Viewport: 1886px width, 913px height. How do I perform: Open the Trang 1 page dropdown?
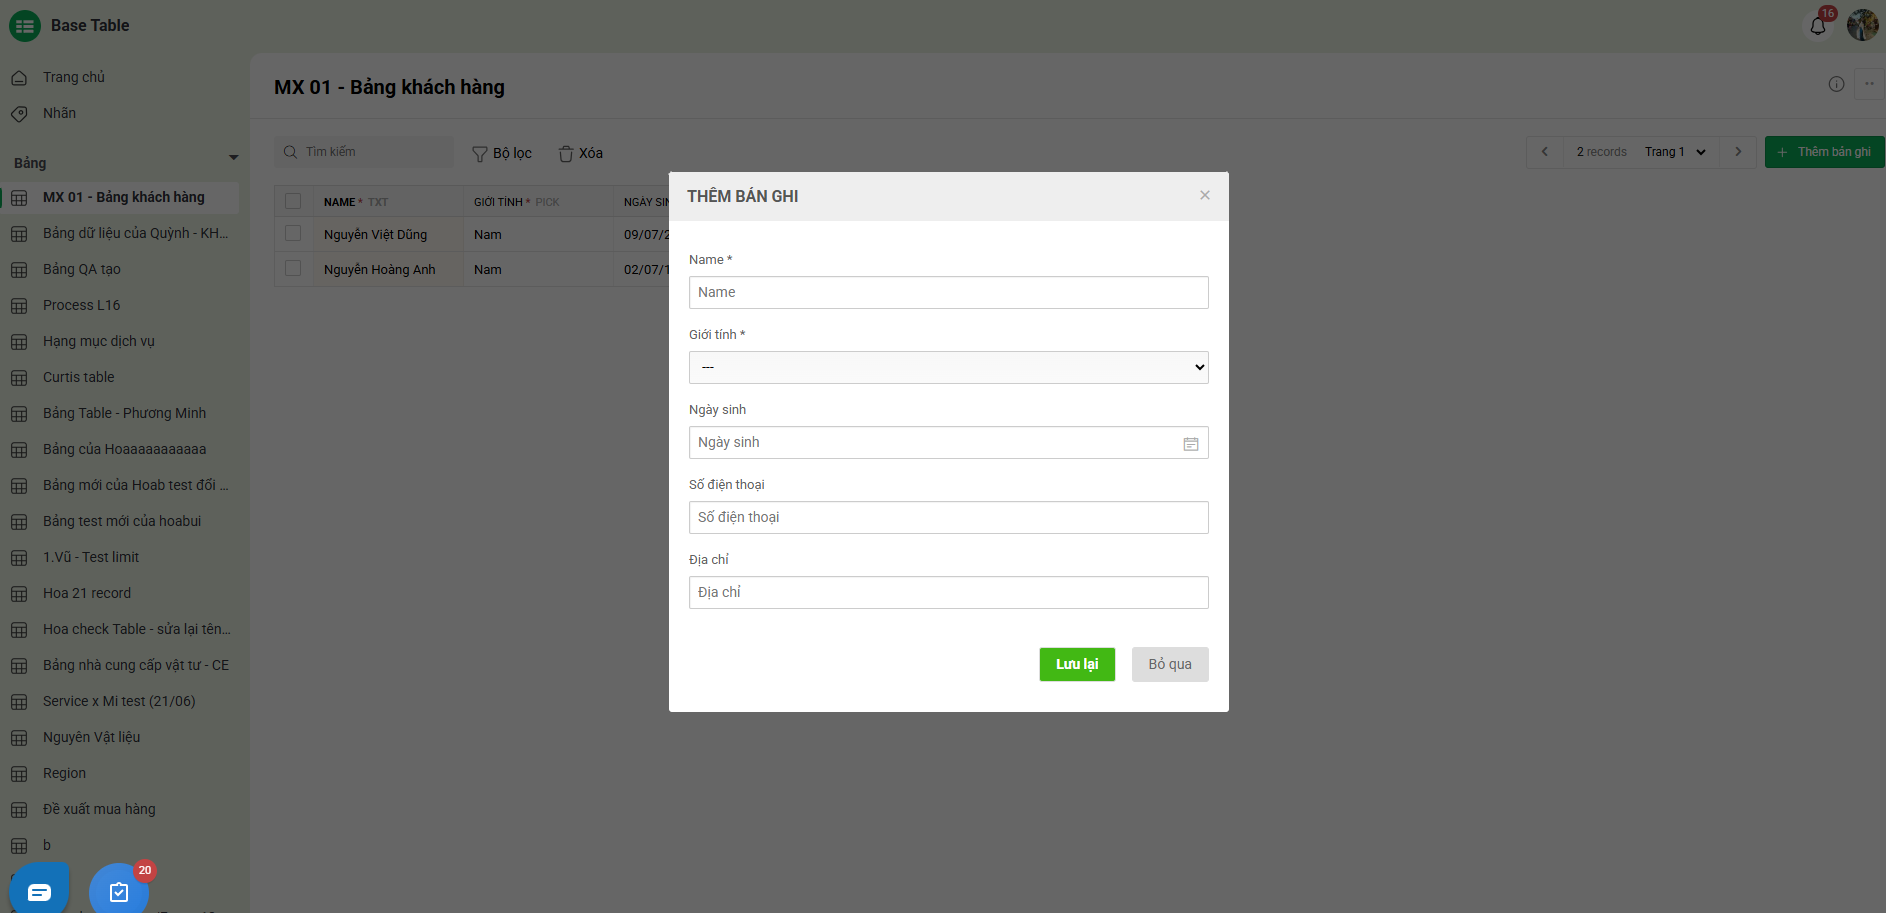click(1675, 152)
